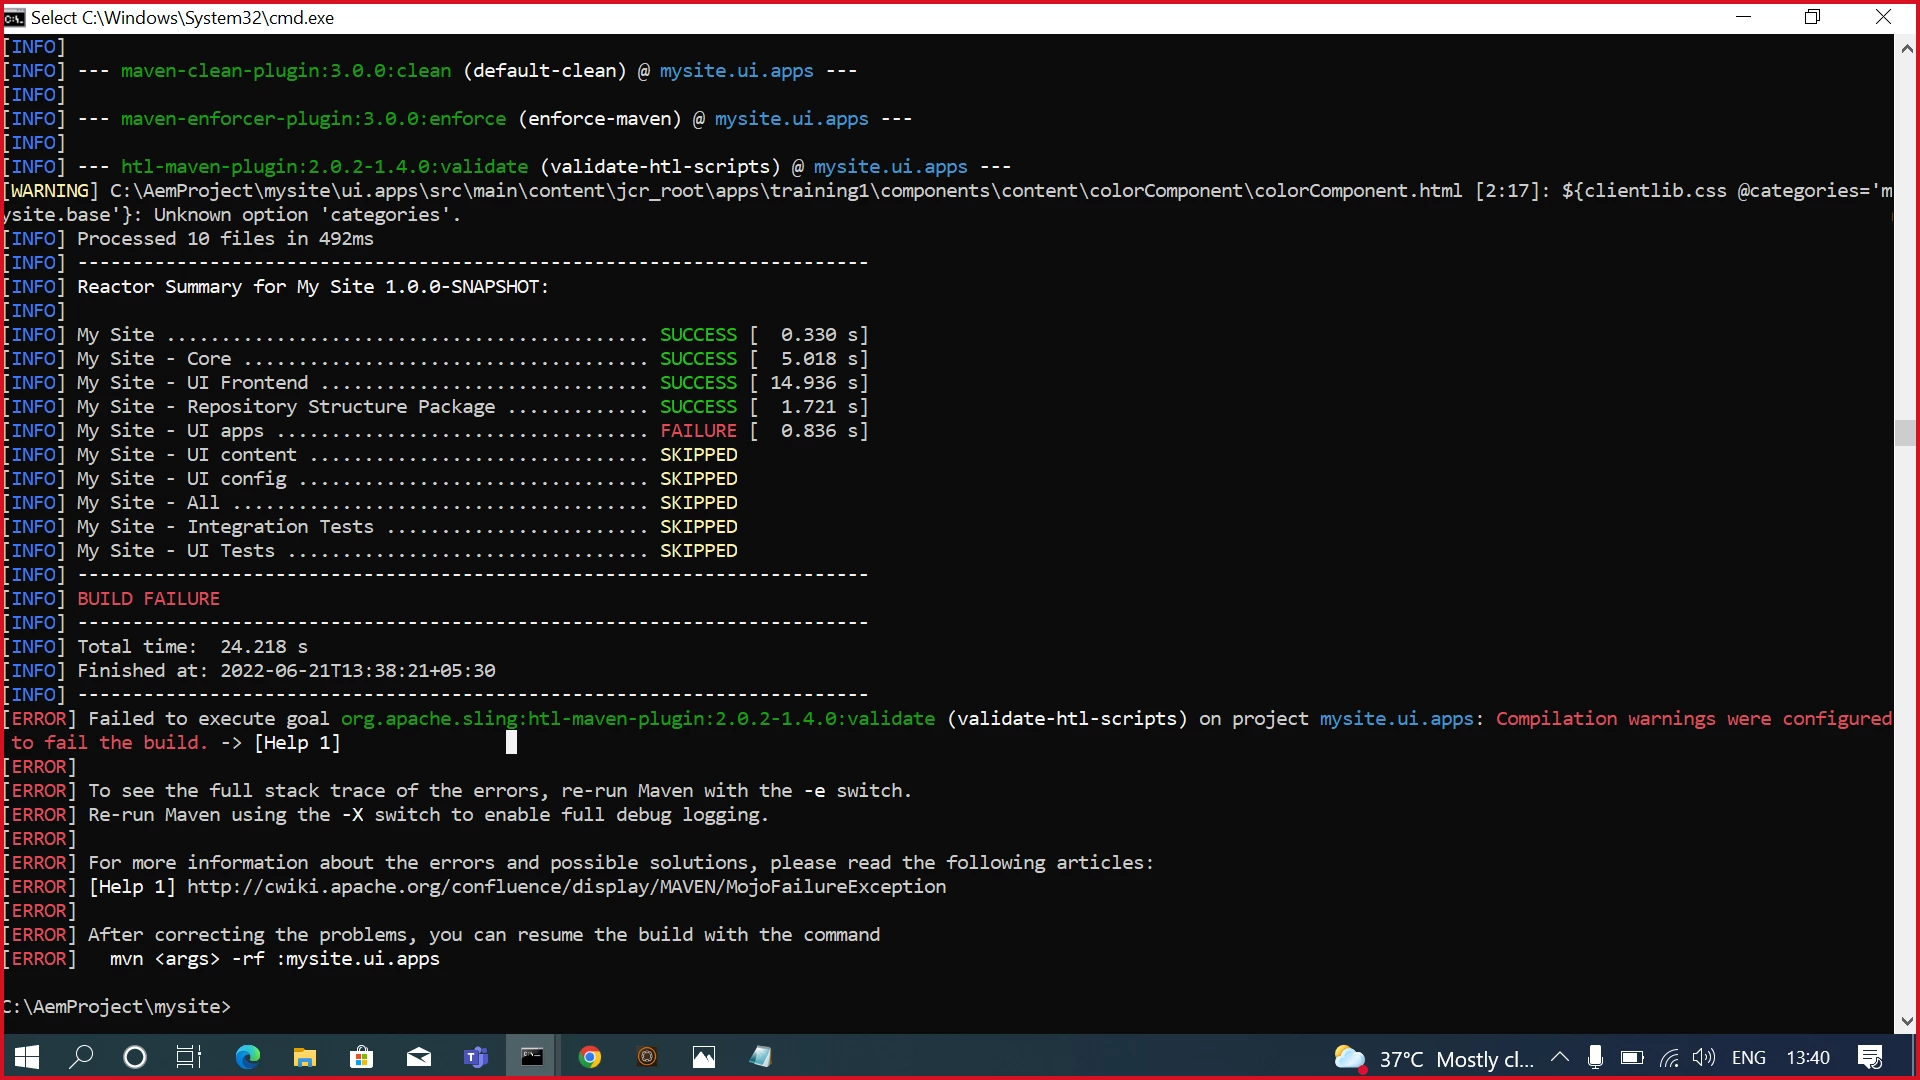Open Cortana from the taskbar
This screenshot has height=1080, width=1920.
pyautogui.click(x=135, y=1057)
